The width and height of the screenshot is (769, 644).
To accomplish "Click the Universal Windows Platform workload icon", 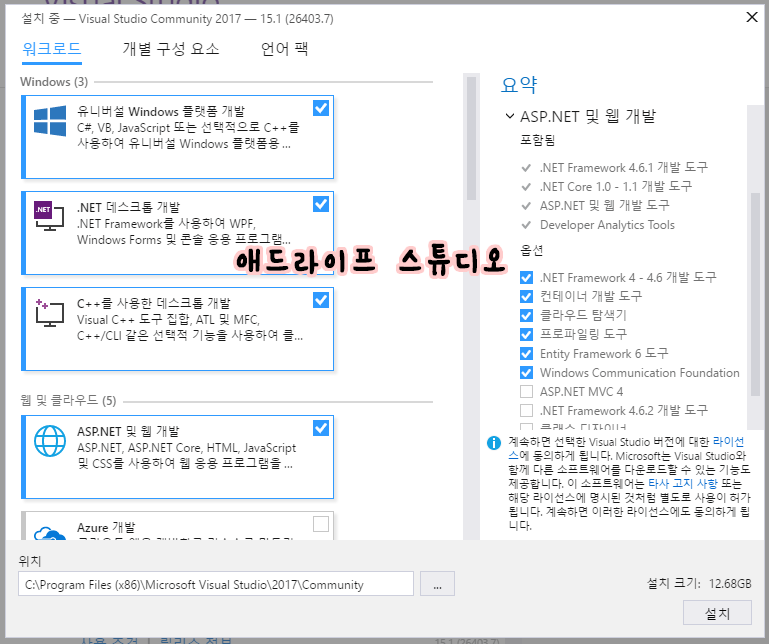I will [50, 121].
